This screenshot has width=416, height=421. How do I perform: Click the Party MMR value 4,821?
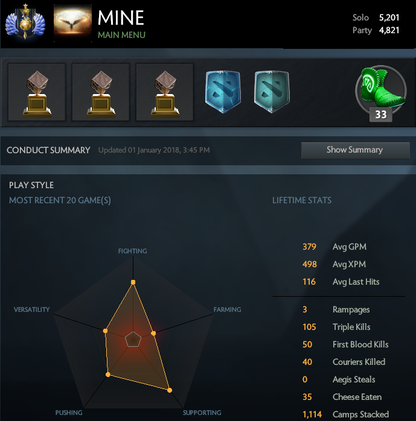click(x=389, y=30)
